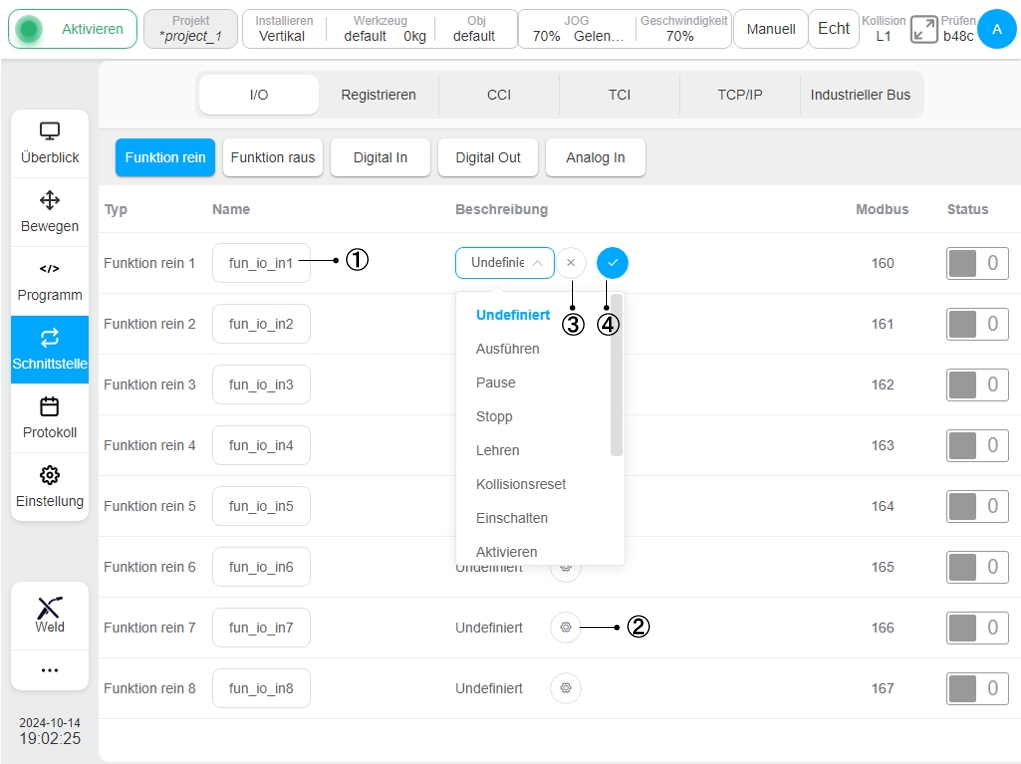Click the Manuell mode button

coord(771,29)
